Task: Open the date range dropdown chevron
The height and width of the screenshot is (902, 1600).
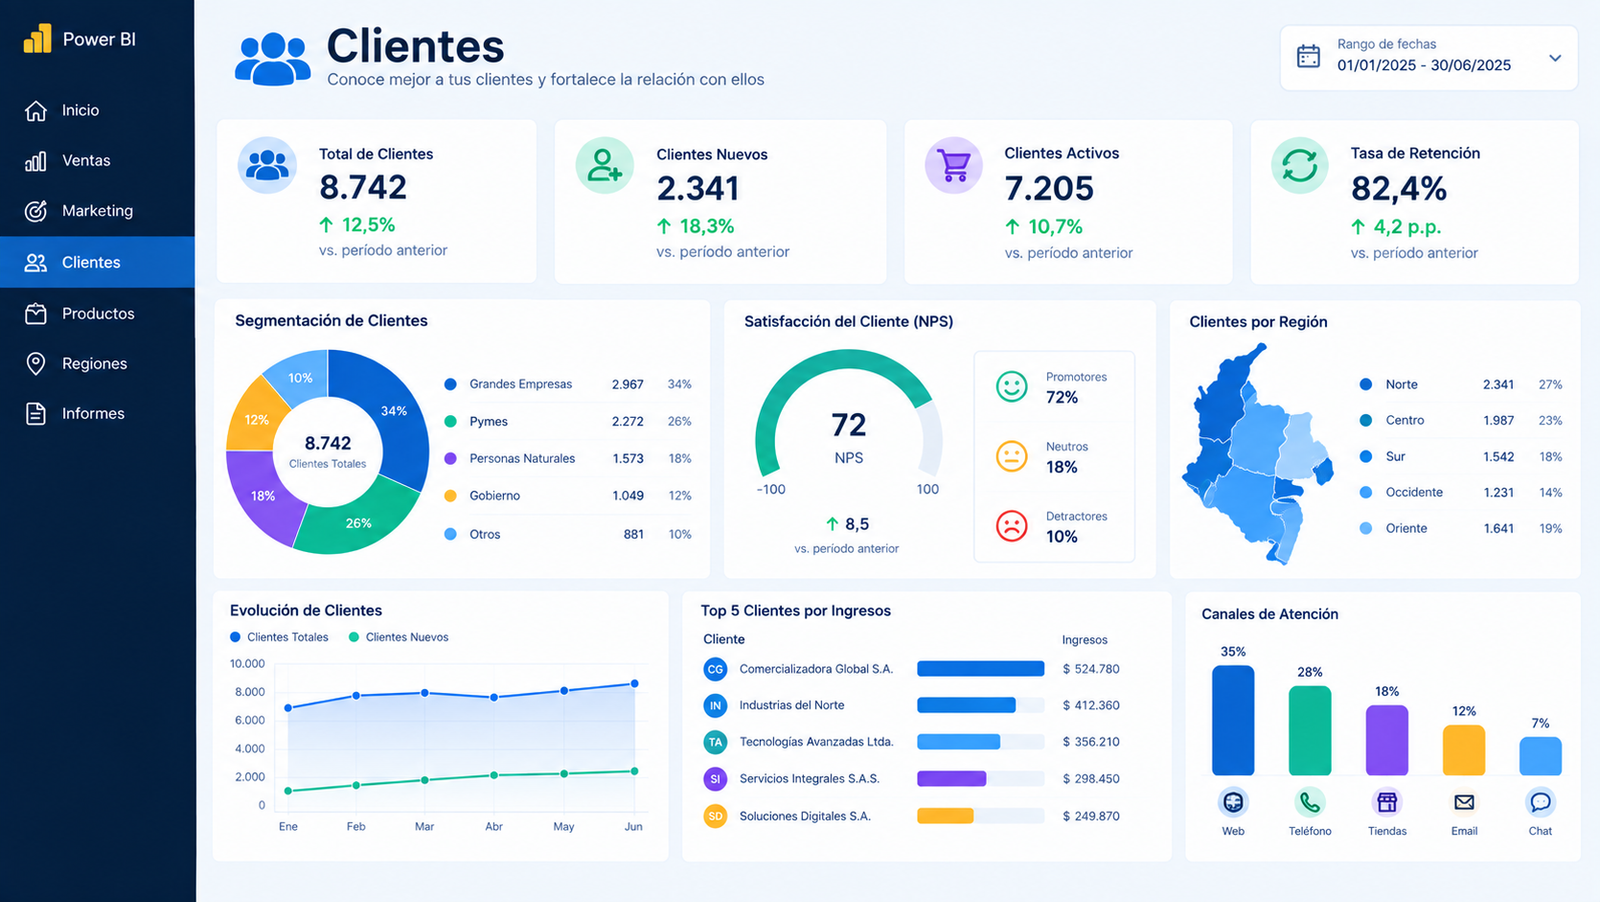Action: (x=1555, y=58)
